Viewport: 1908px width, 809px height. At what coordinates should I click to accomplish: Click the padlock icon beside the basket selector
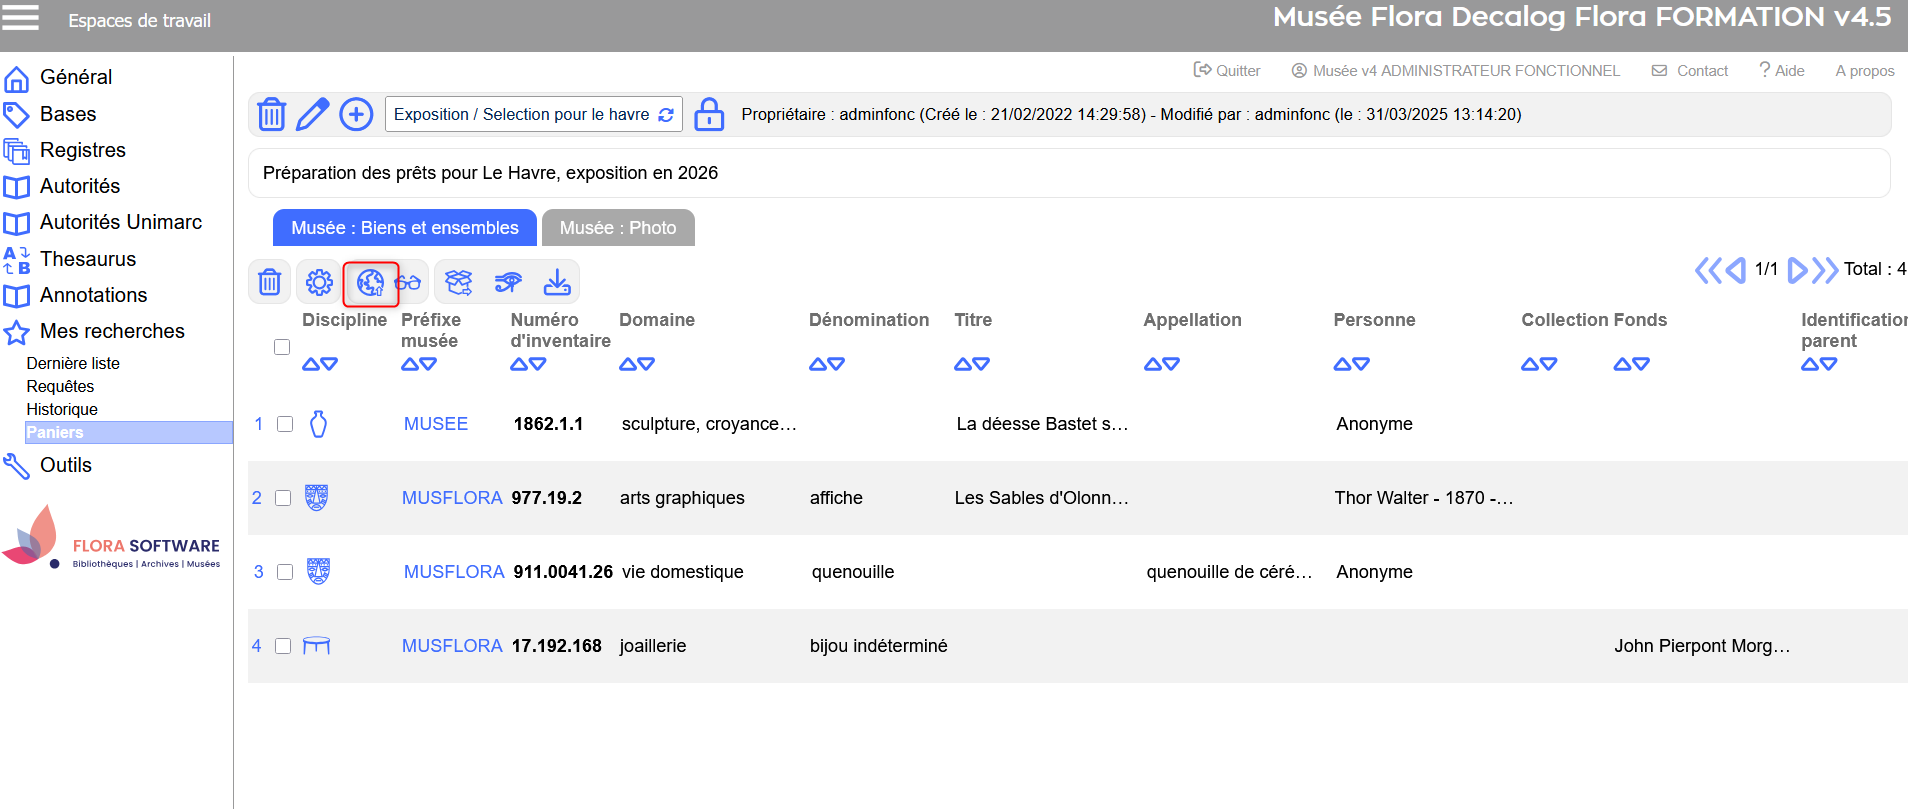pos(709,114)
